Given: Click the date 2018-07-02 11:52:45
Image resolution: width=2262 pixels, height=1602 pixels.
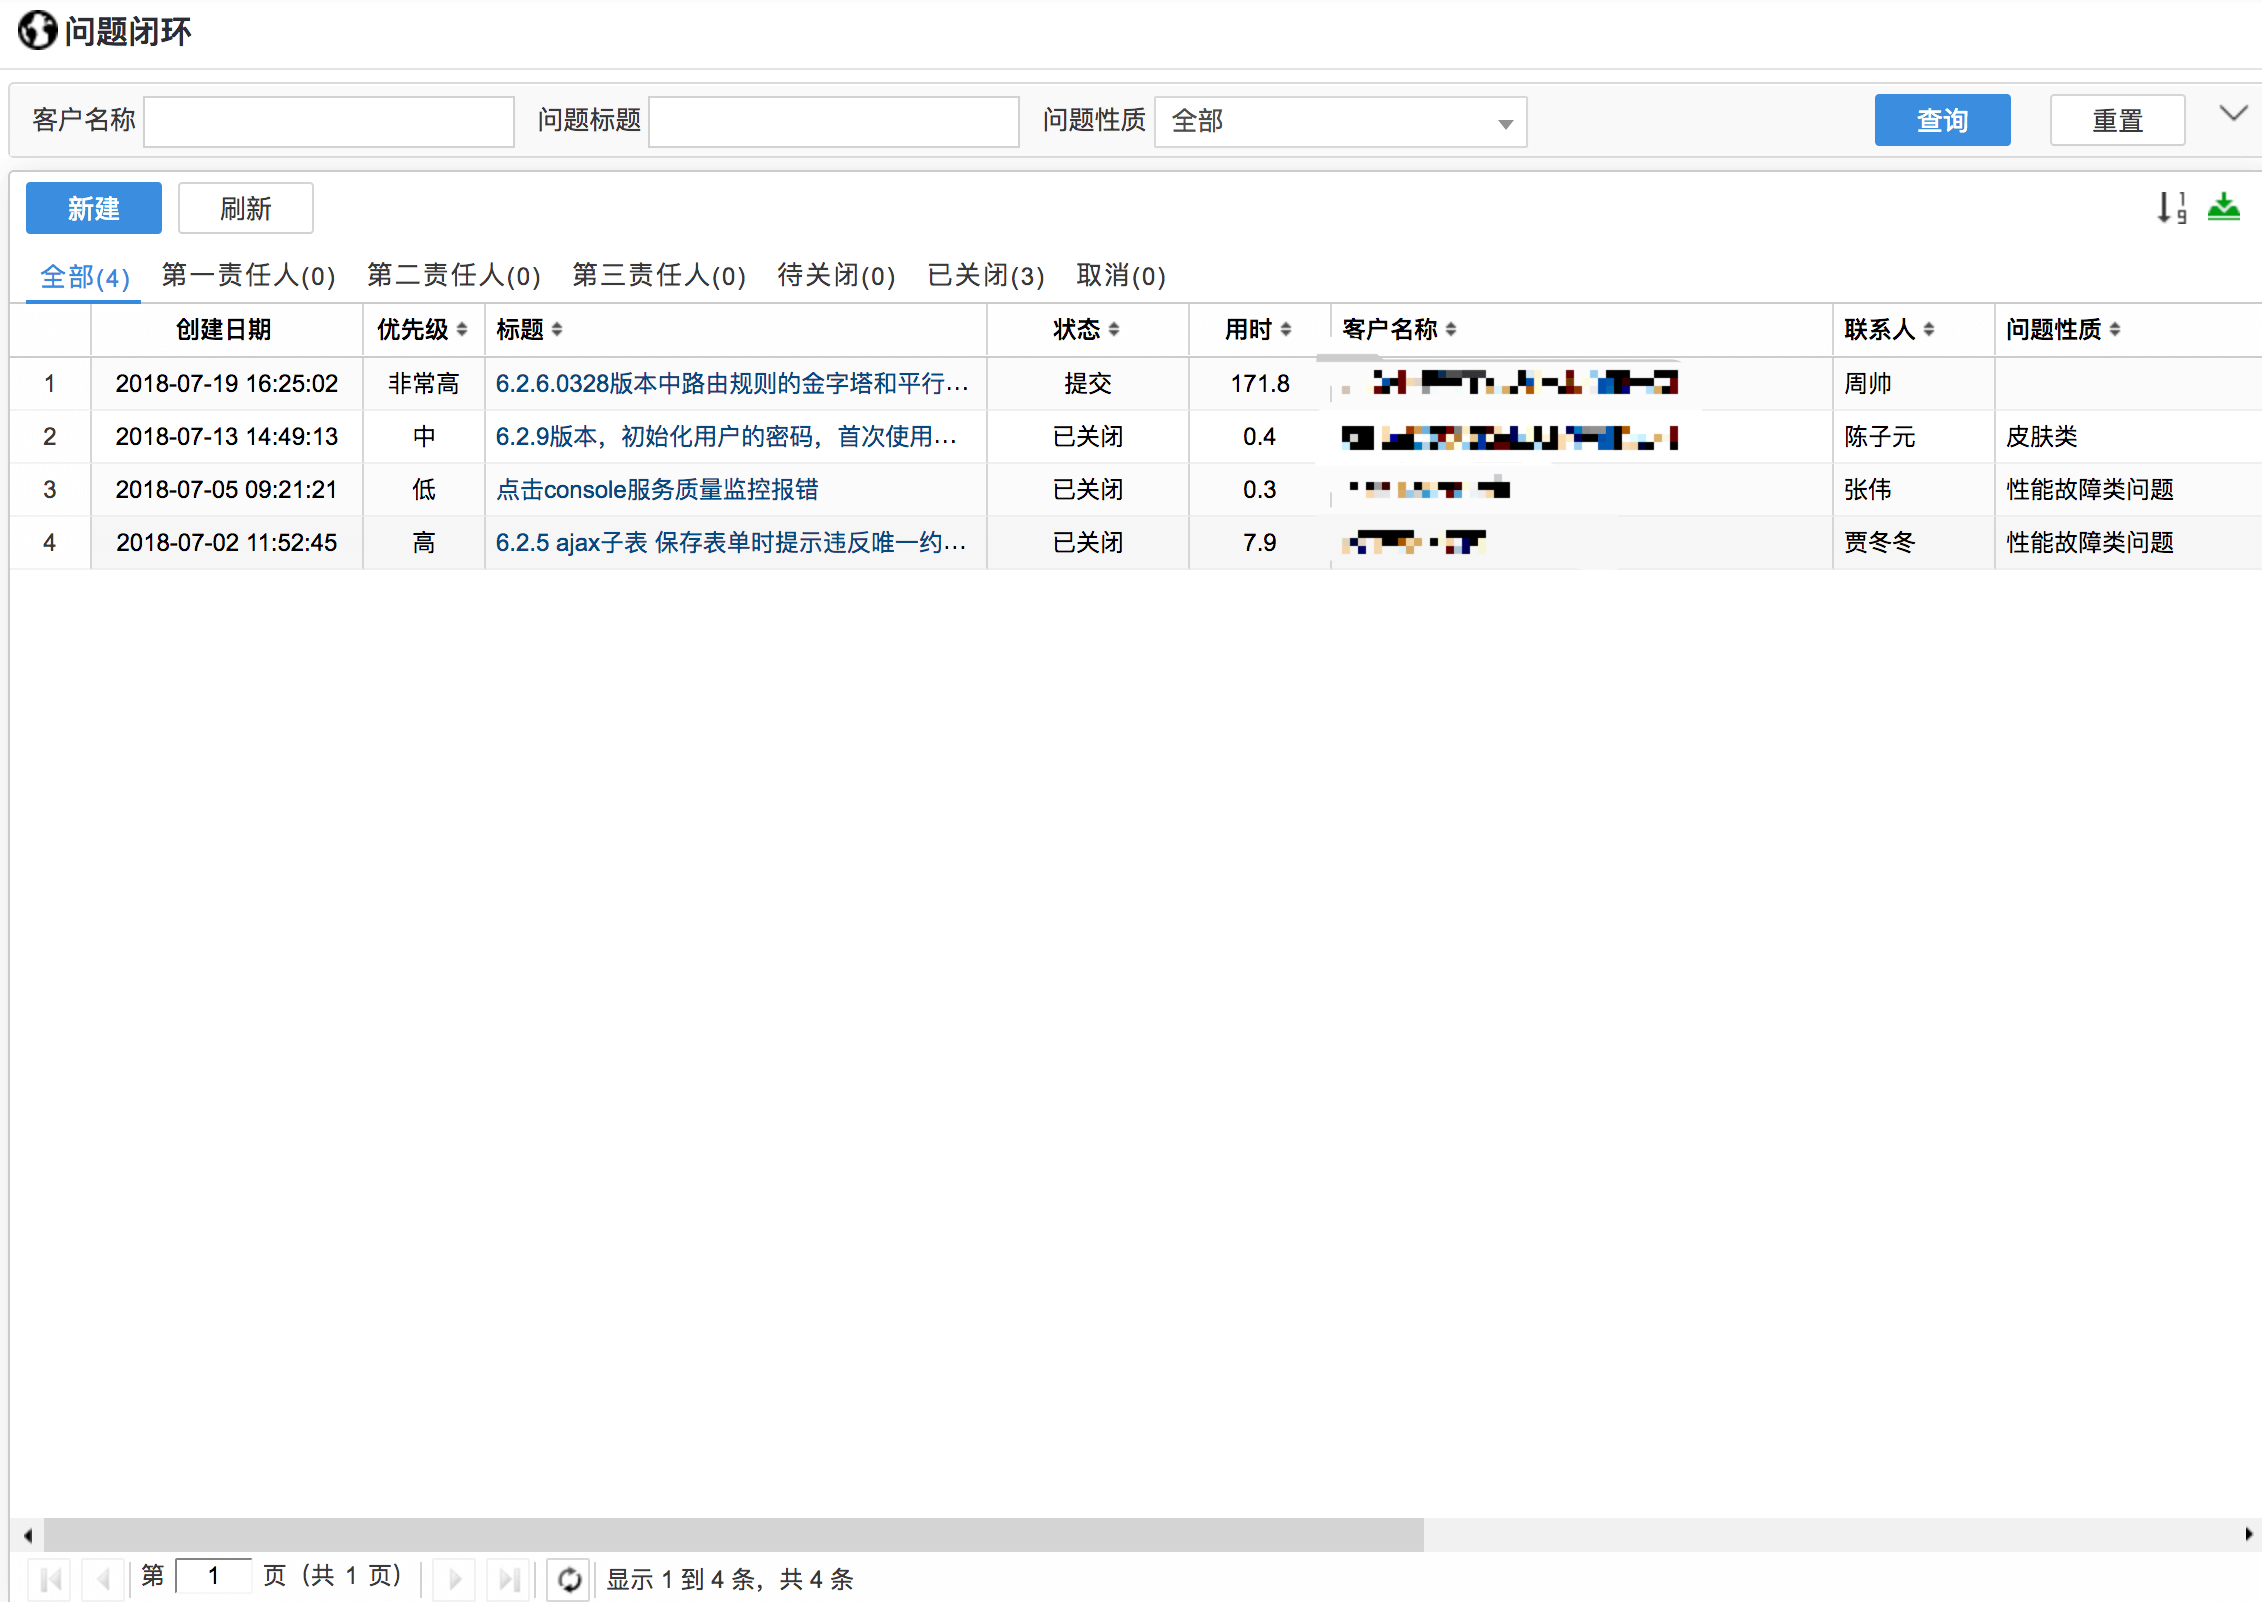Looking at the screenshot, I should (x=227, y=542).
